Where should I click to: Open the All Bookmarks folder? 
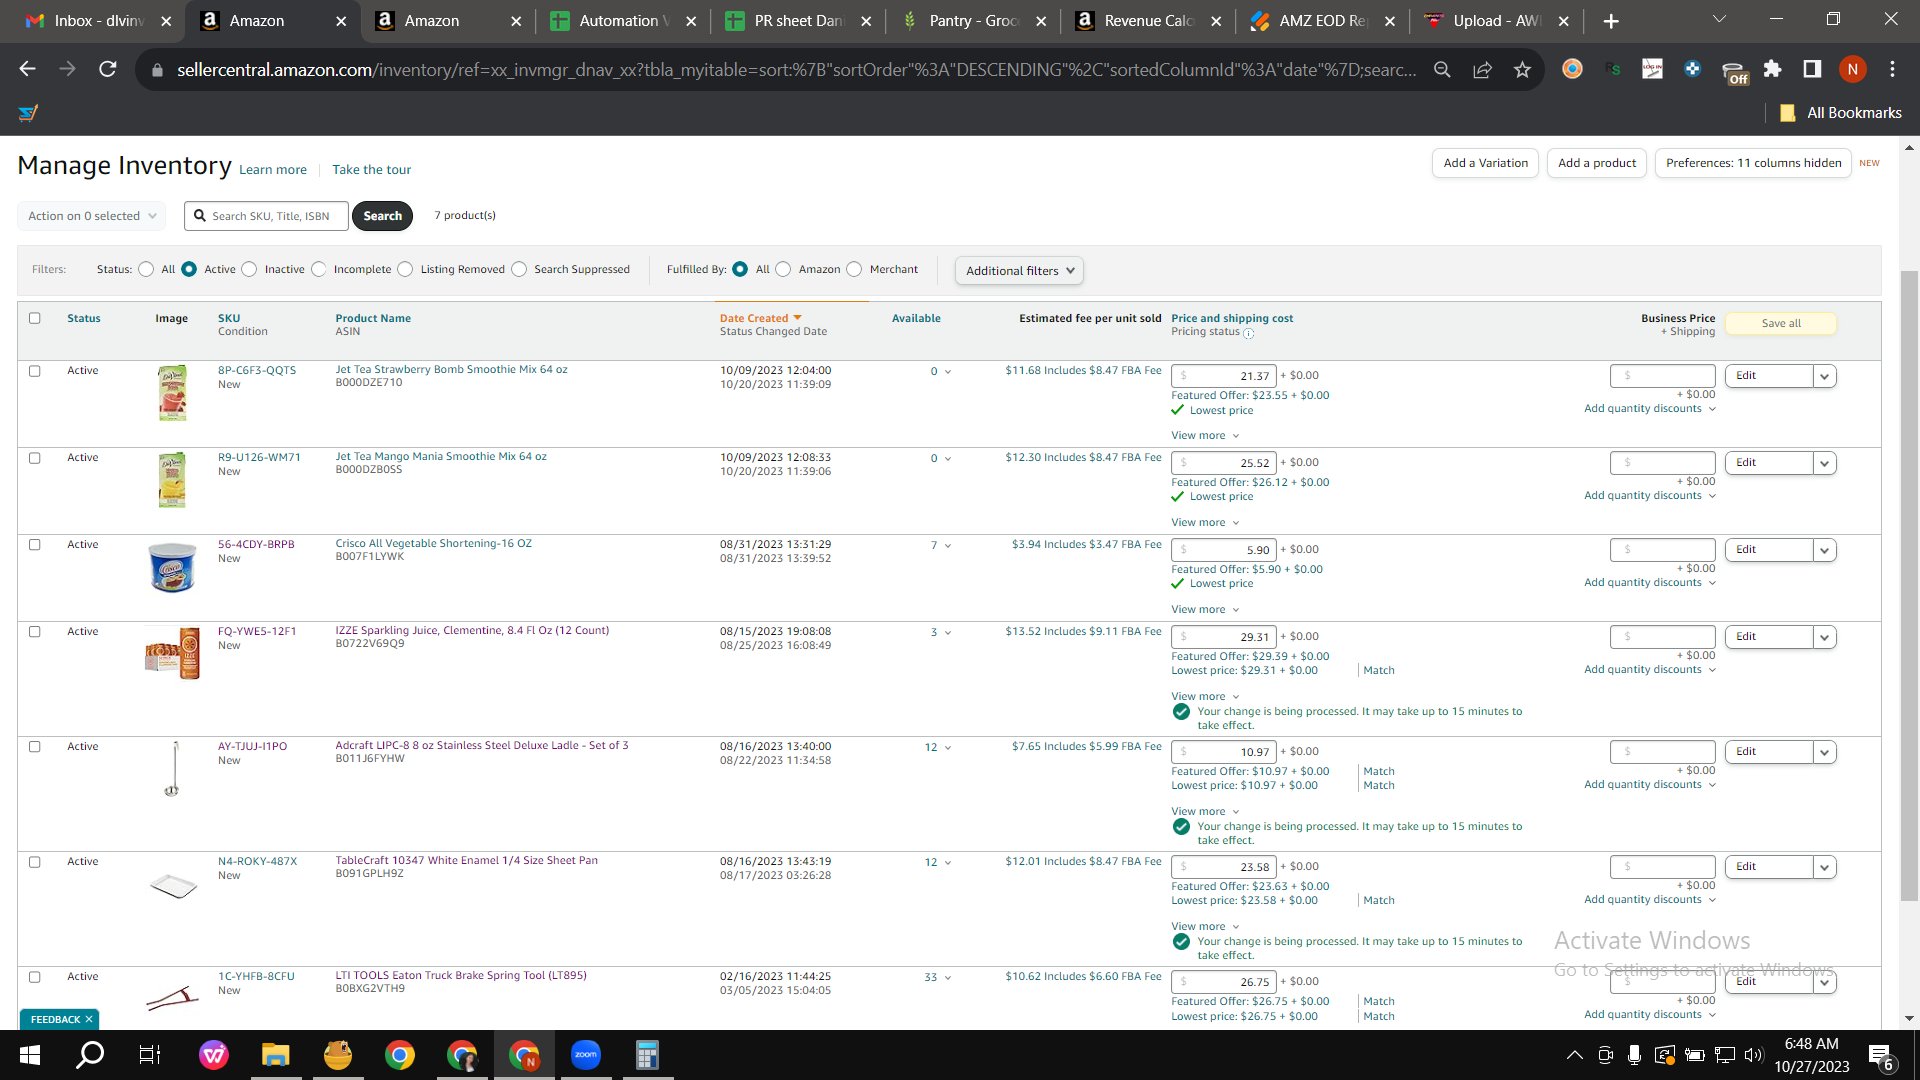click(x=1841, y=113)
